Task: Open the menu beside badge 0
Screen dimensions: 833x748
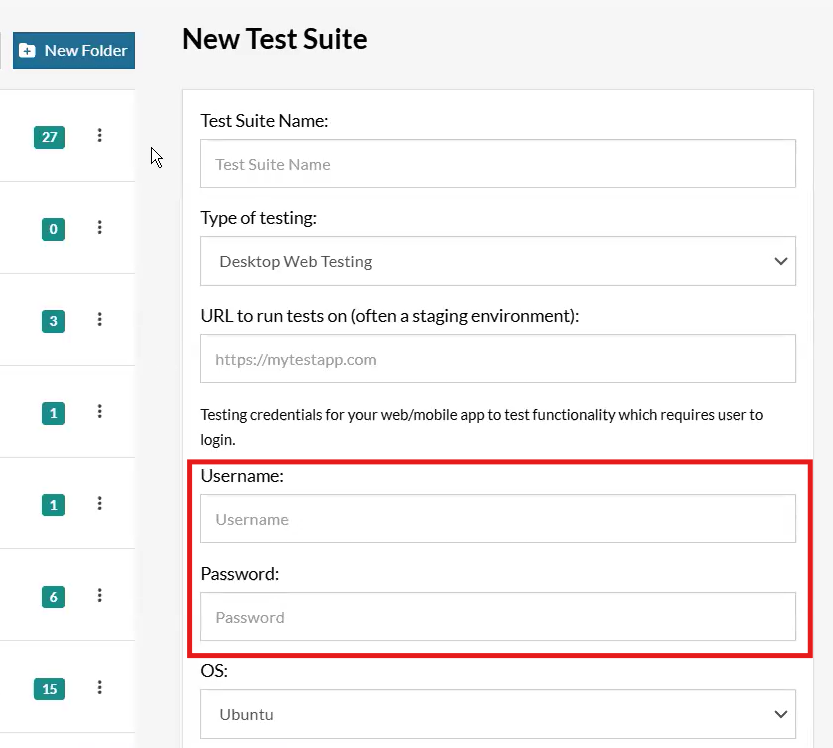Action: pos(99,227)
